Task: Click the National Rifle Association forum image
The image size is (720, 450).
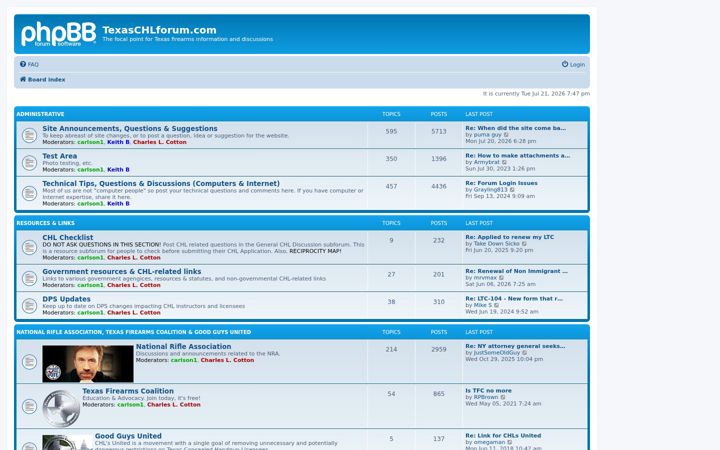Action: [x=88, y=364]
